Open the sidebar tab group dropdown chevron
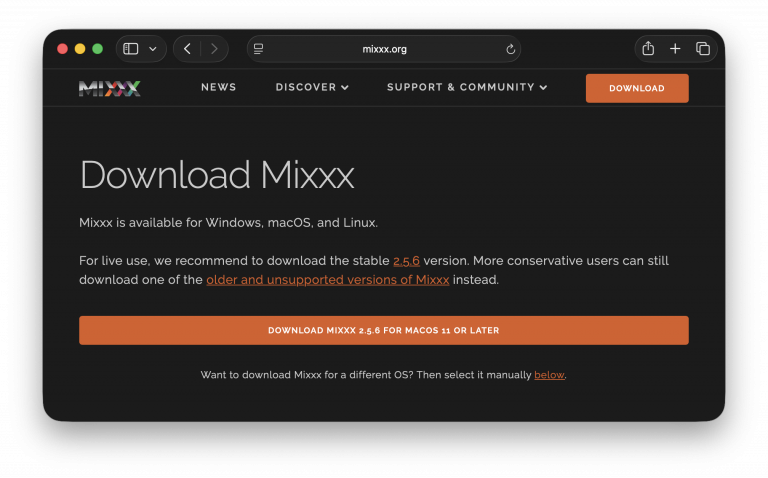 (153, 49)
